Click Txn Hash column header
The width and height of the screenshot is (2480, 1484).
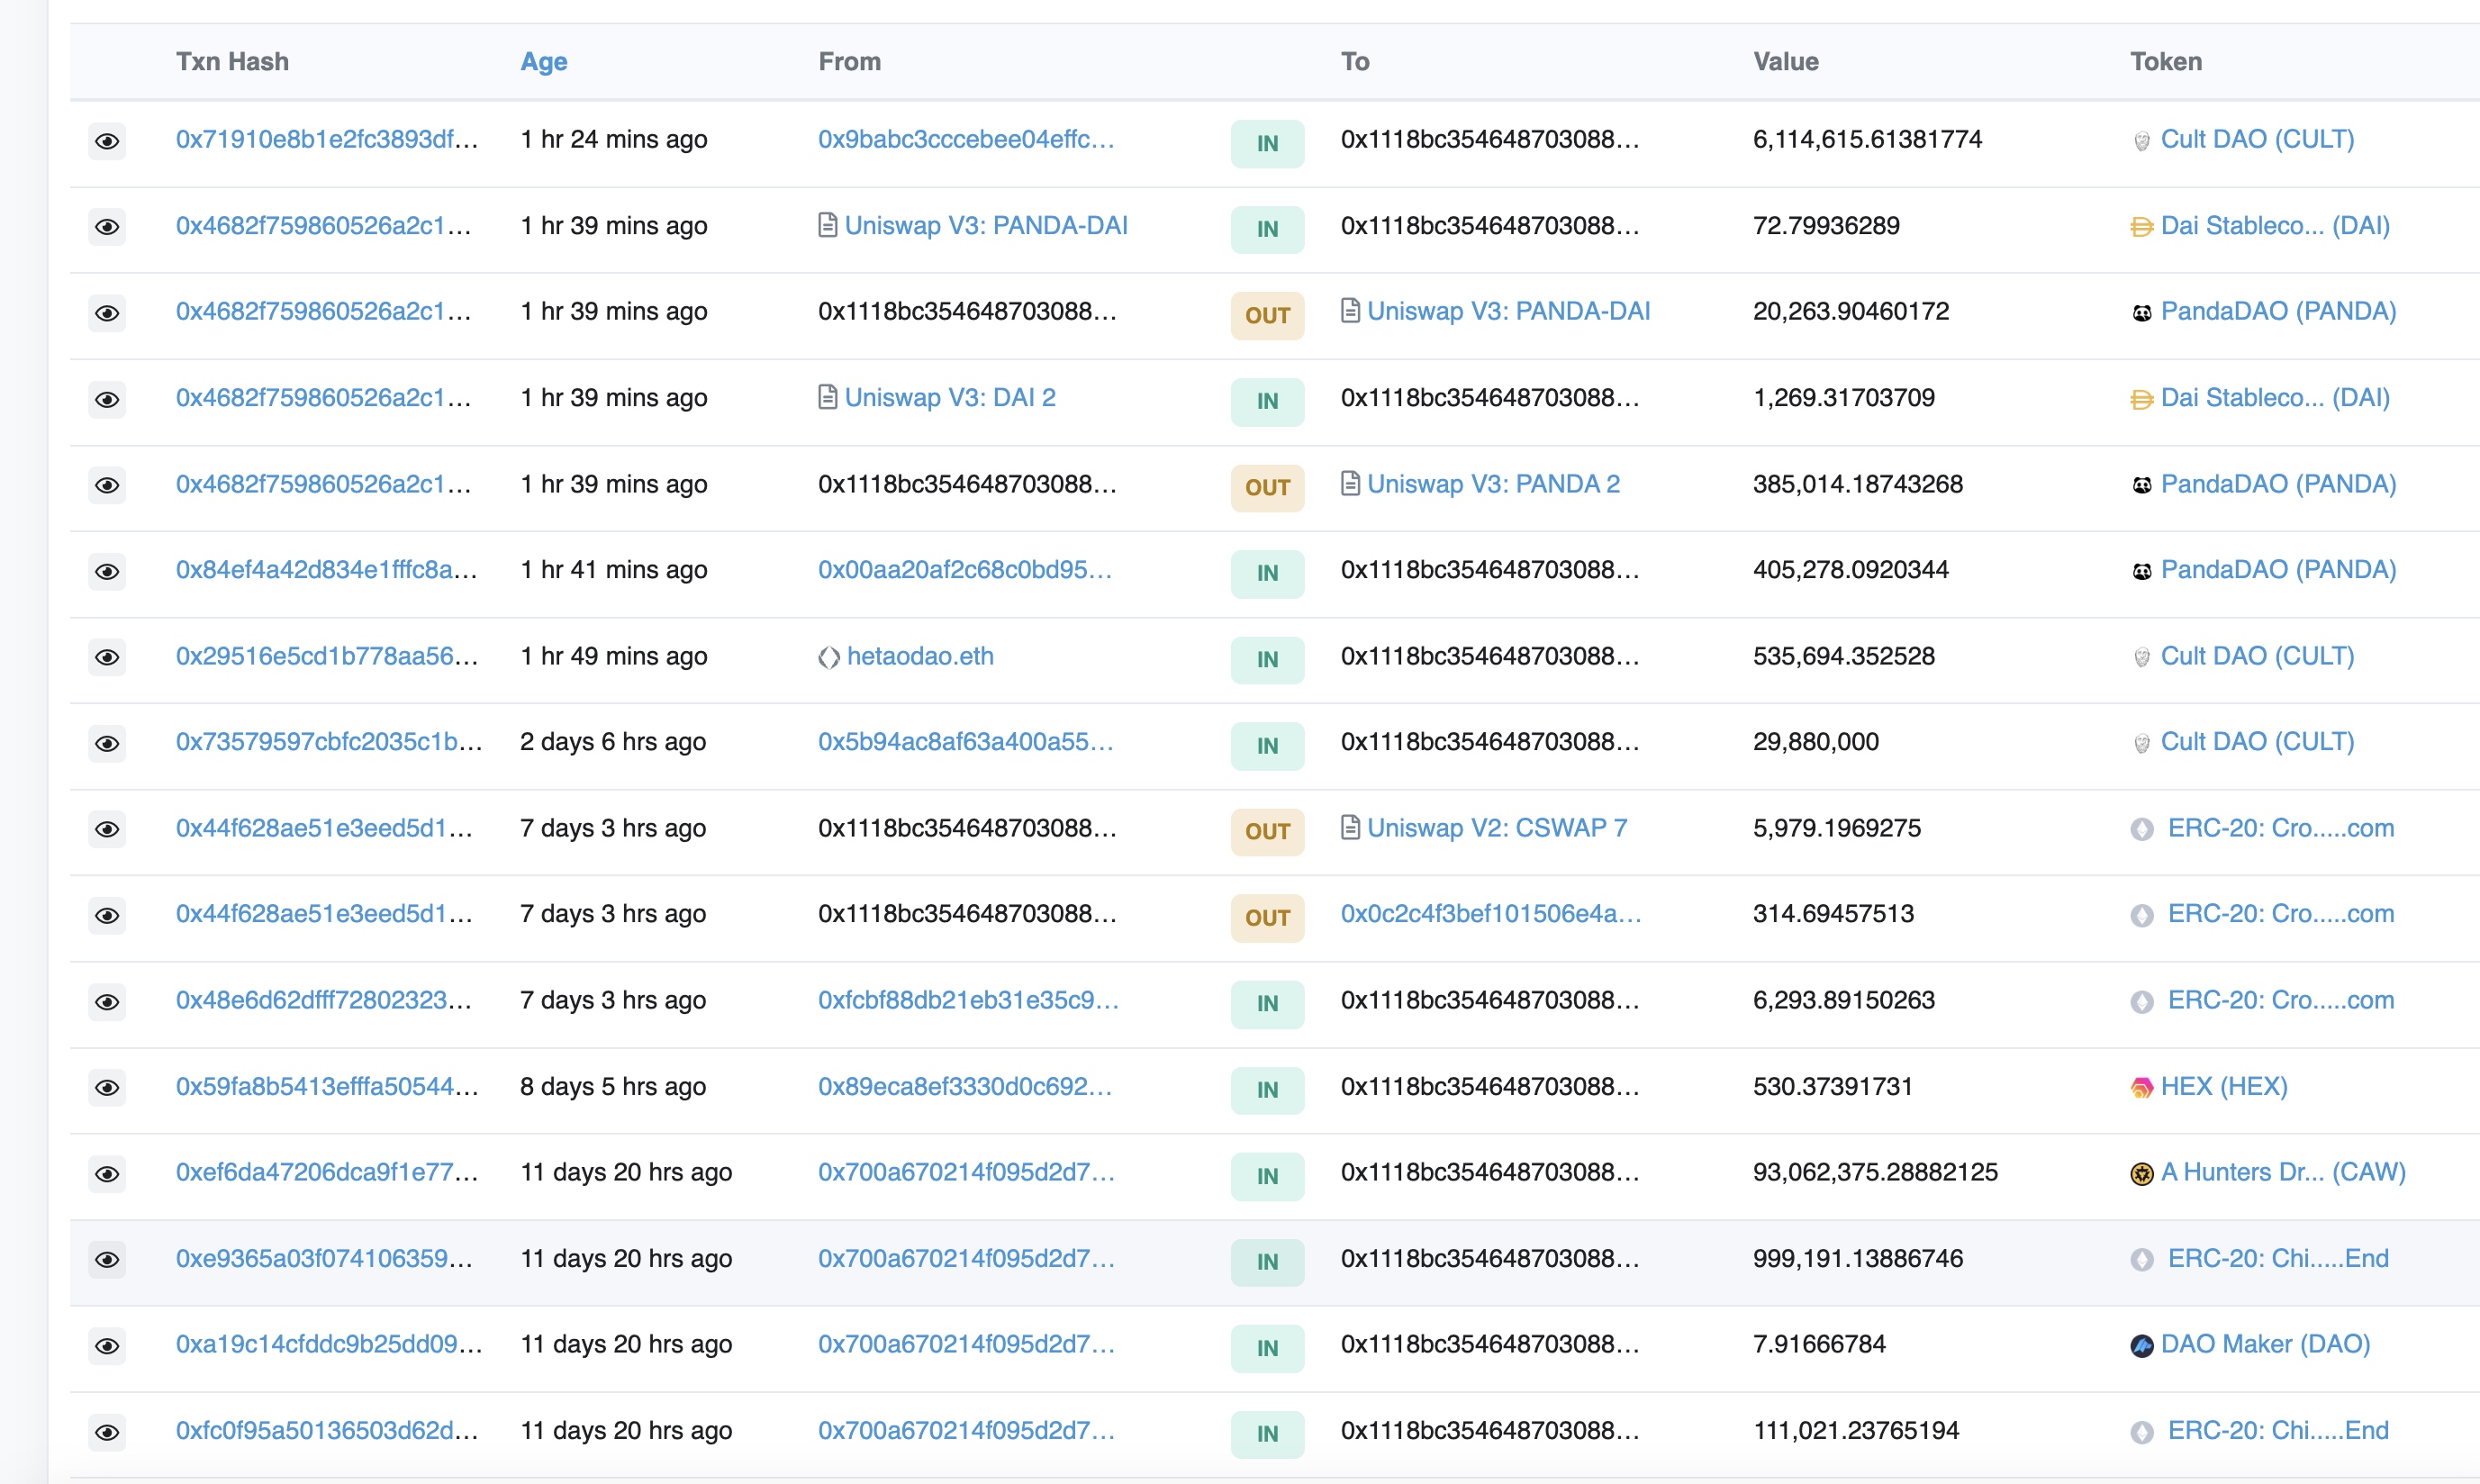[x=232, y=62]
